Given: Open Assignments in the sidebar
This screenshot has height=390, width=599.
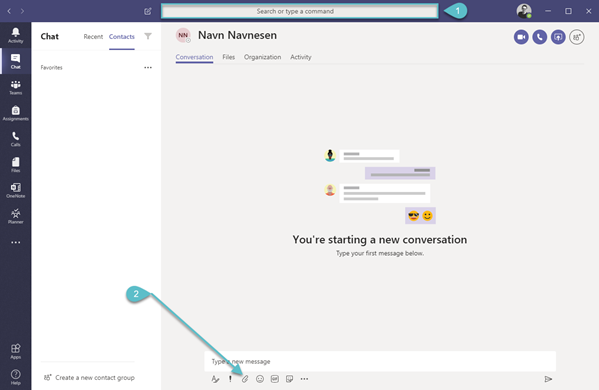Looking at the screenshot, I should (x=15, y=113).
